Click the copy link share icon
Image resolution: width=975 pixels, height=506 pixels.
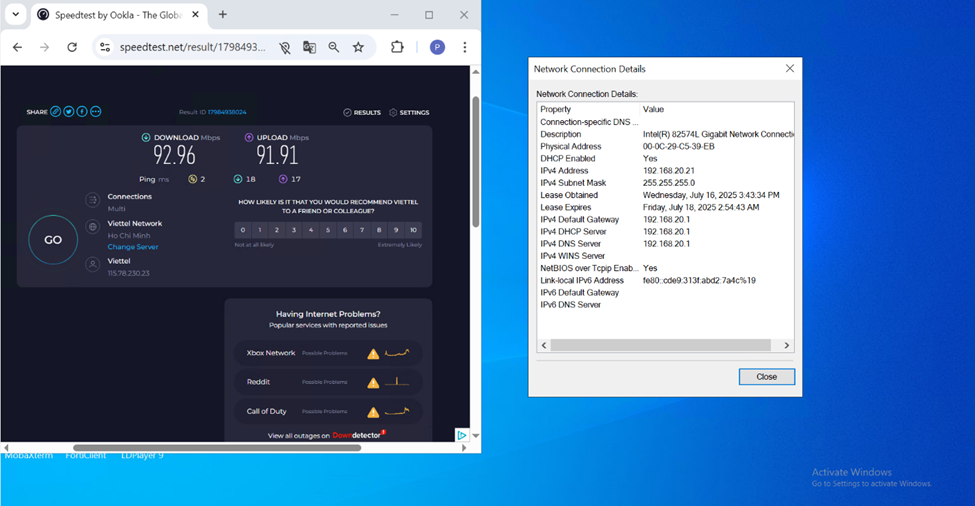click(56, 112)
